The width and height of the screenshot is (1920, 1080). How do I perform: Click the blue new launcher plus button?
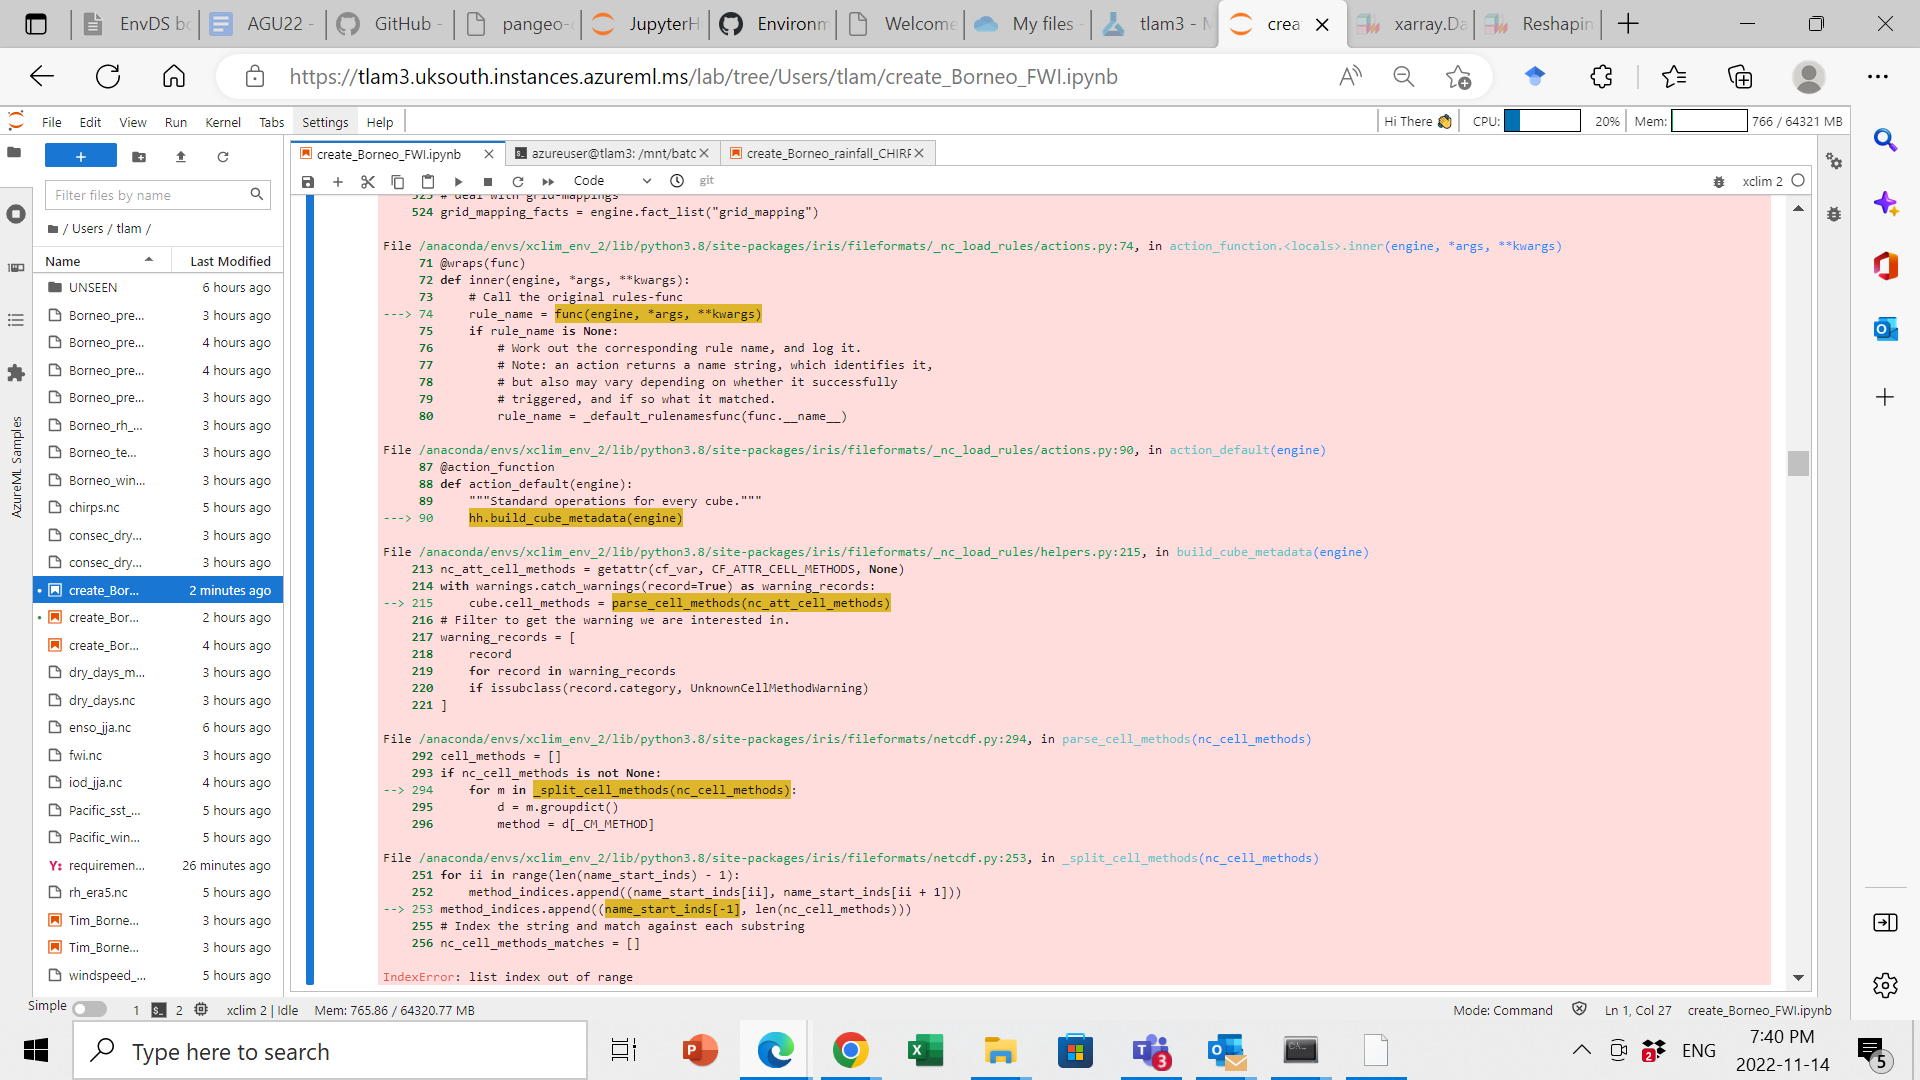pyautogui.click(x=81, y=156)
